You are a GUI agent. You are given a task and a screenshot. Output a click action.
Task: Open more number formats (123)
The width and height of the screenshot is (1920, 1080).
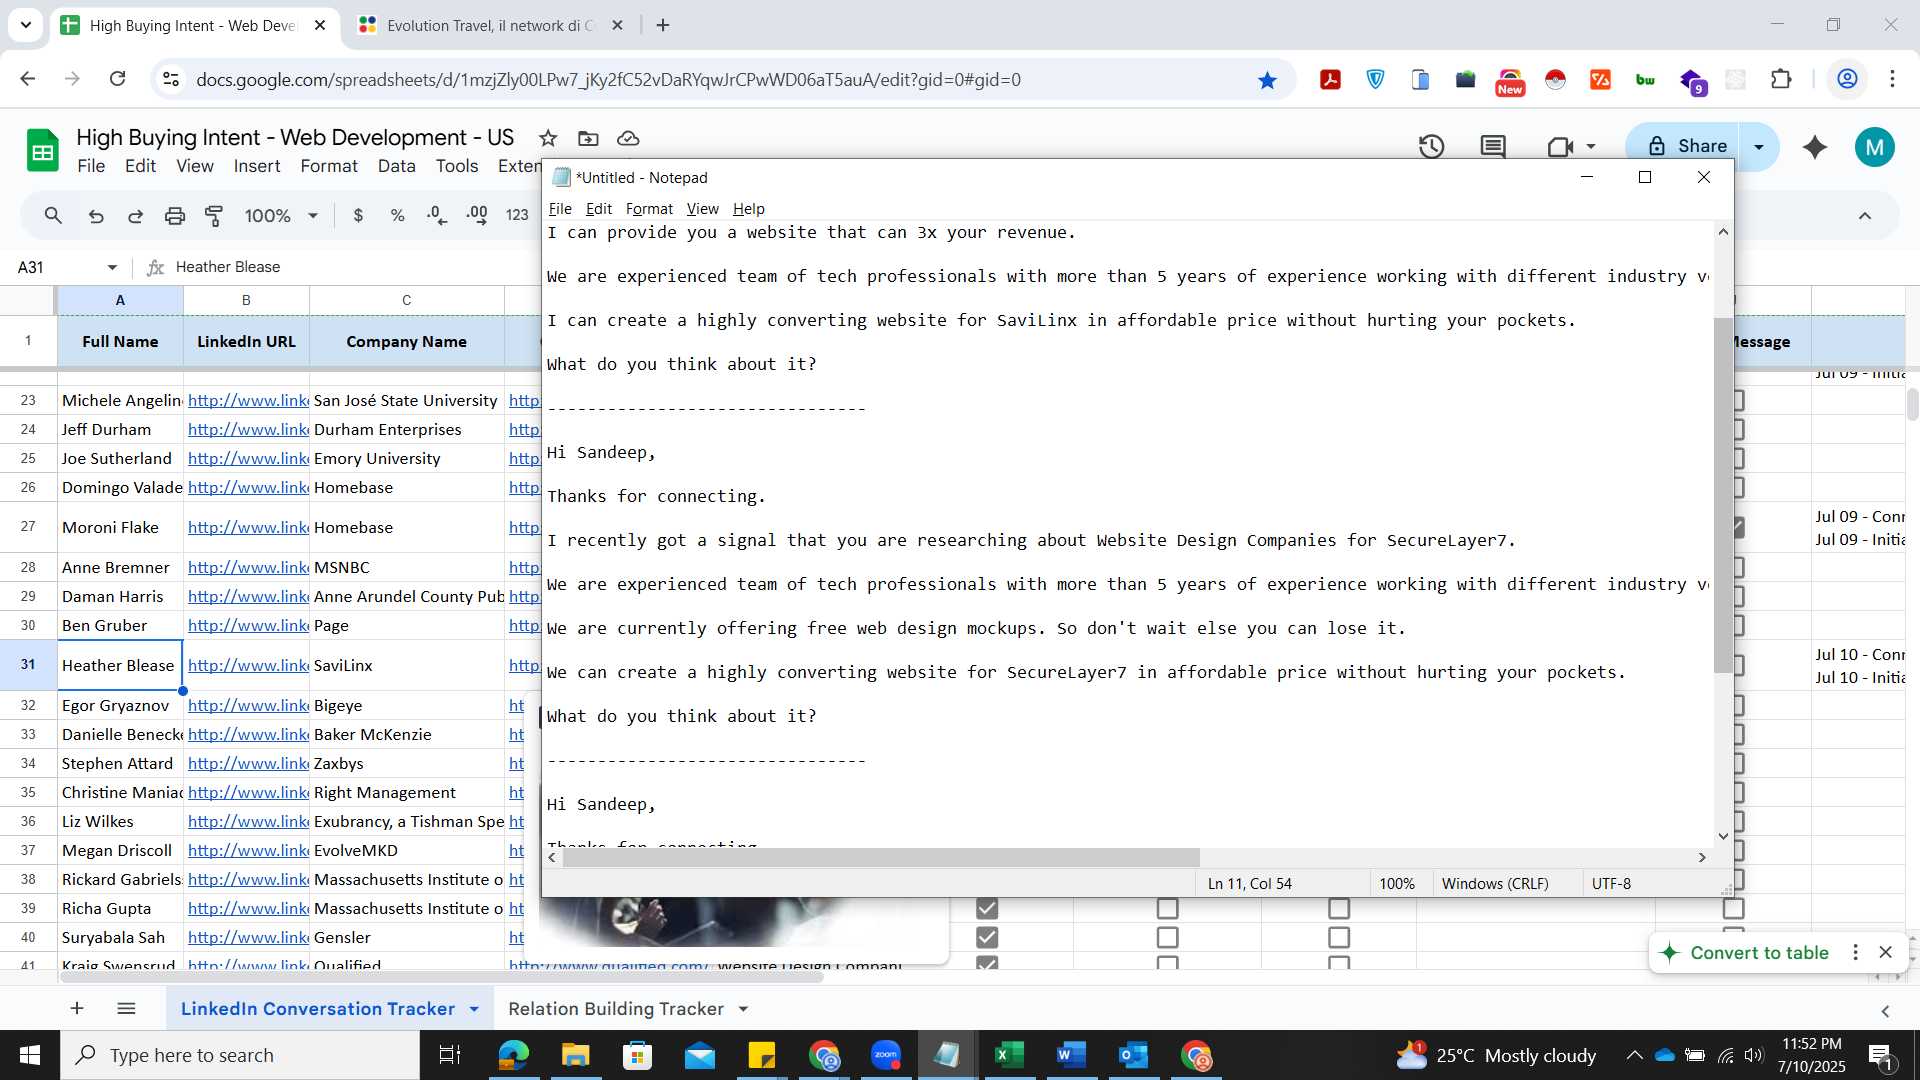[517, 215]
